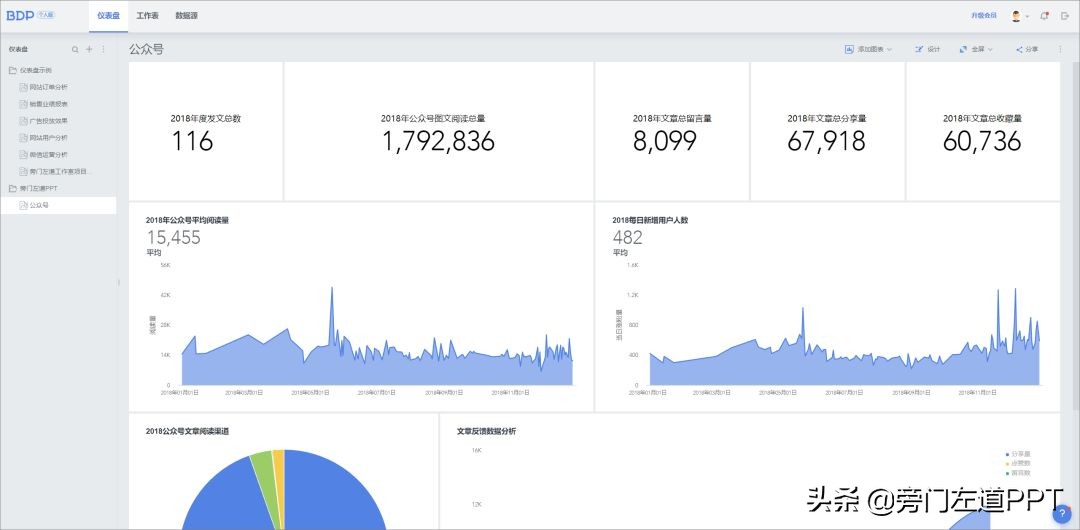Expand 添加图表 dropdown arrow
1080x530 pixels.
[x=889, y=50]
